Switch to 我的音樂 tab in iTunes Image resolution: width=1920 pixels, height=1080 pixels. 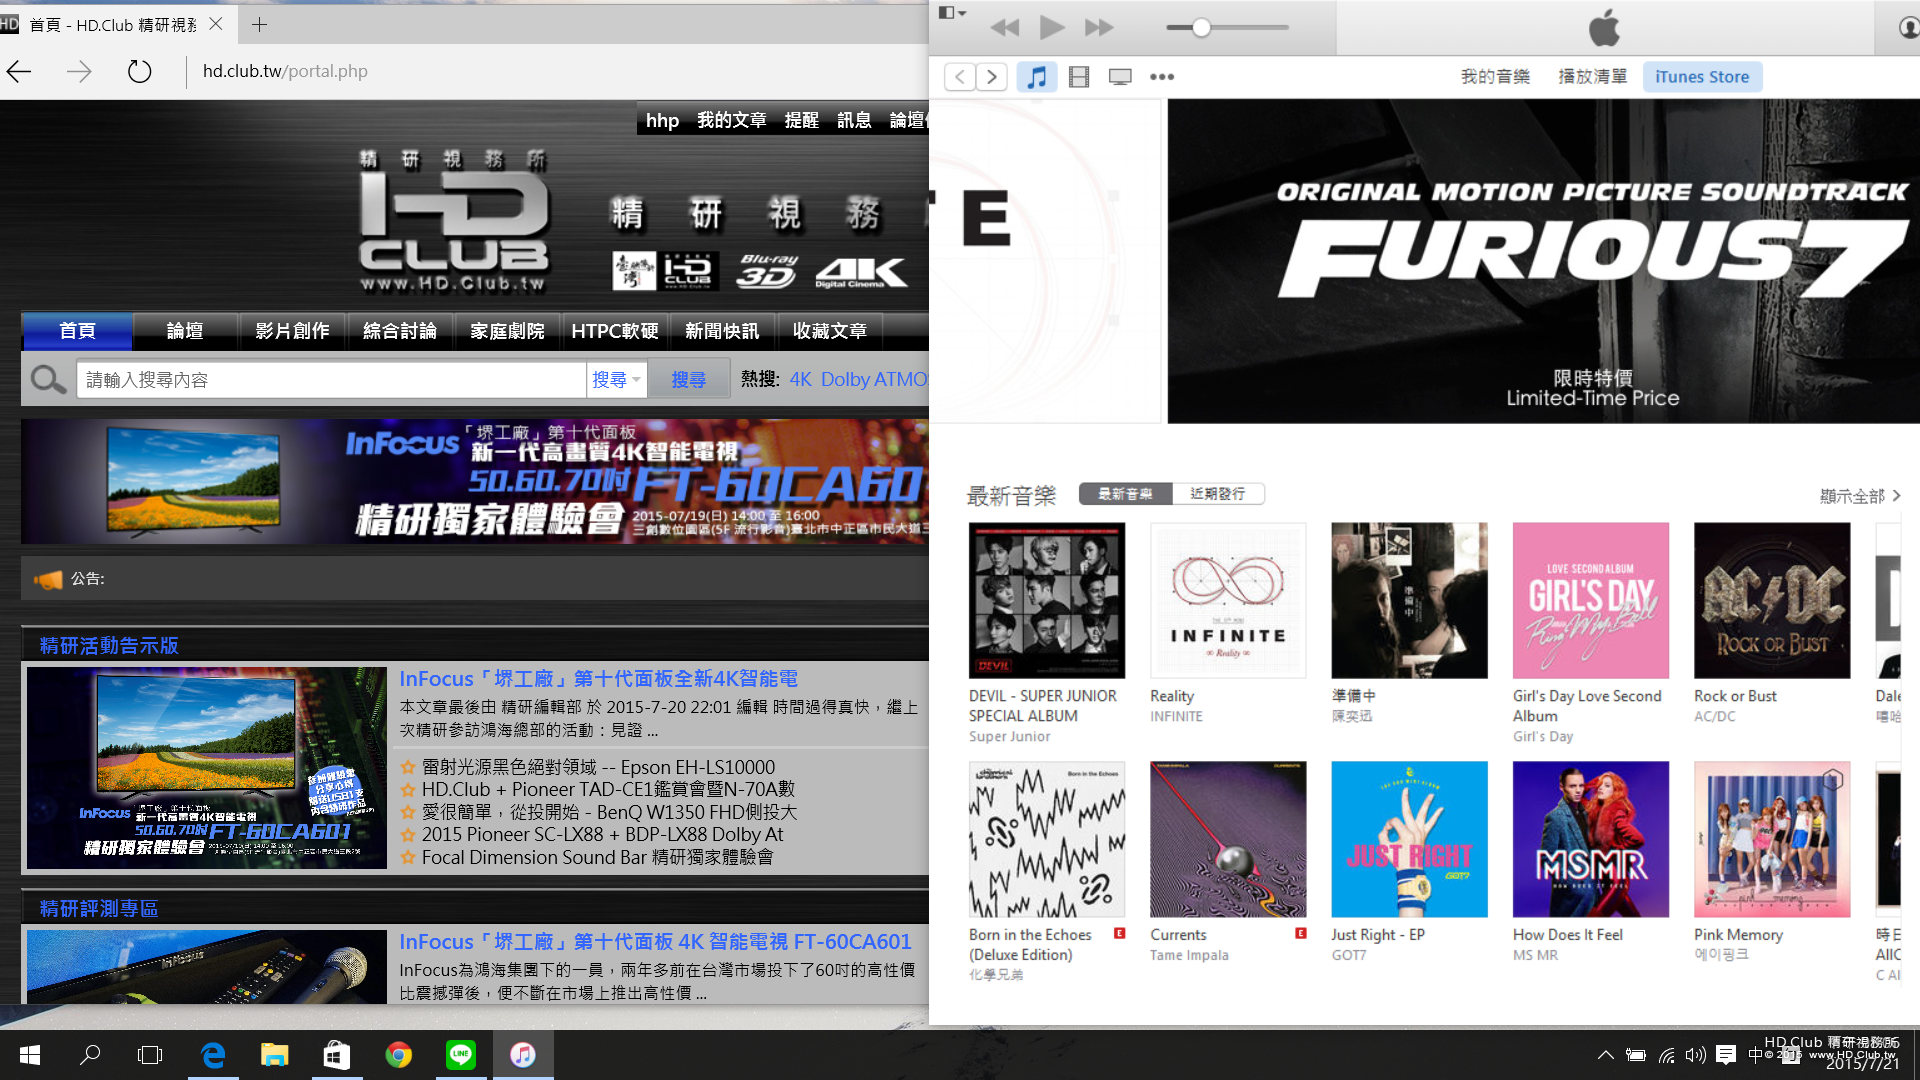click(x=1495, y=77)
